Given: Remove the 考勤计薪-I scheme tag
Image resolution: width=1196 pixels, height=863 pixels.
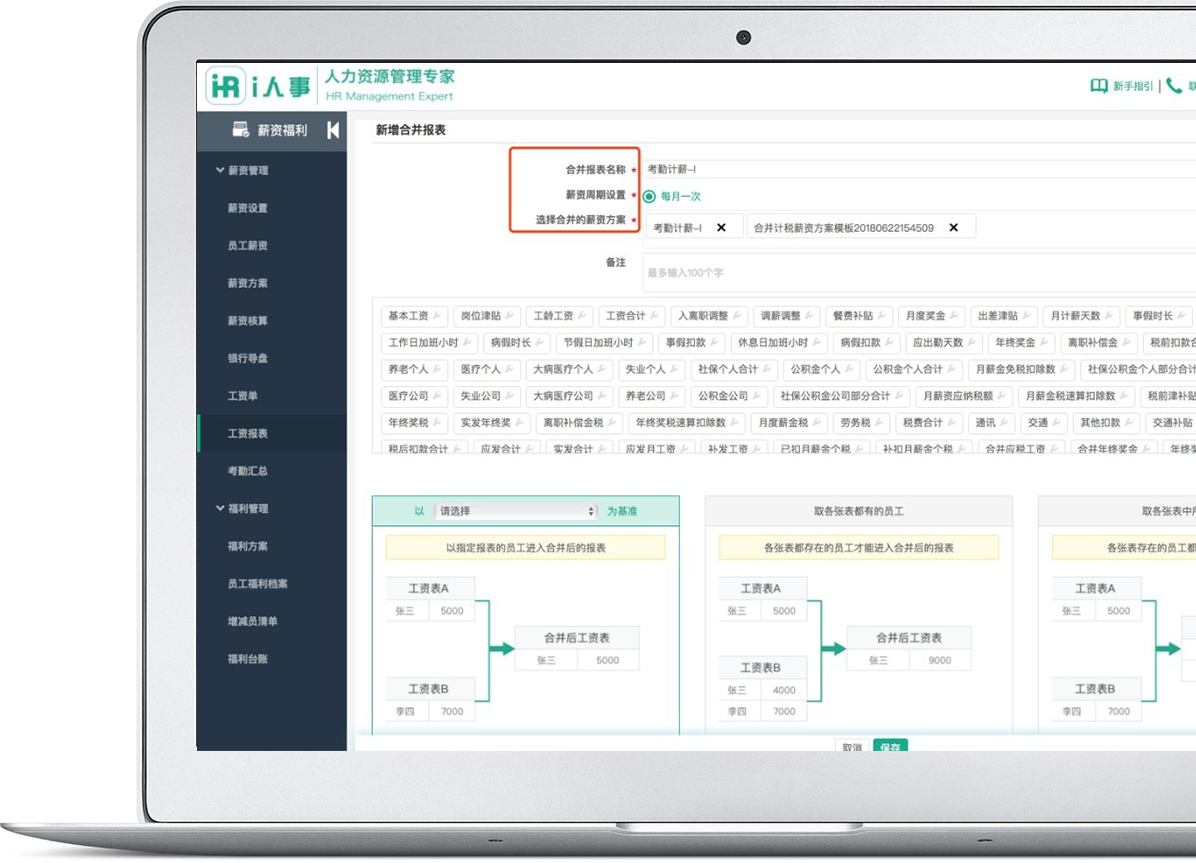Looking at the screenshot, I should click(x=721, y=228).
